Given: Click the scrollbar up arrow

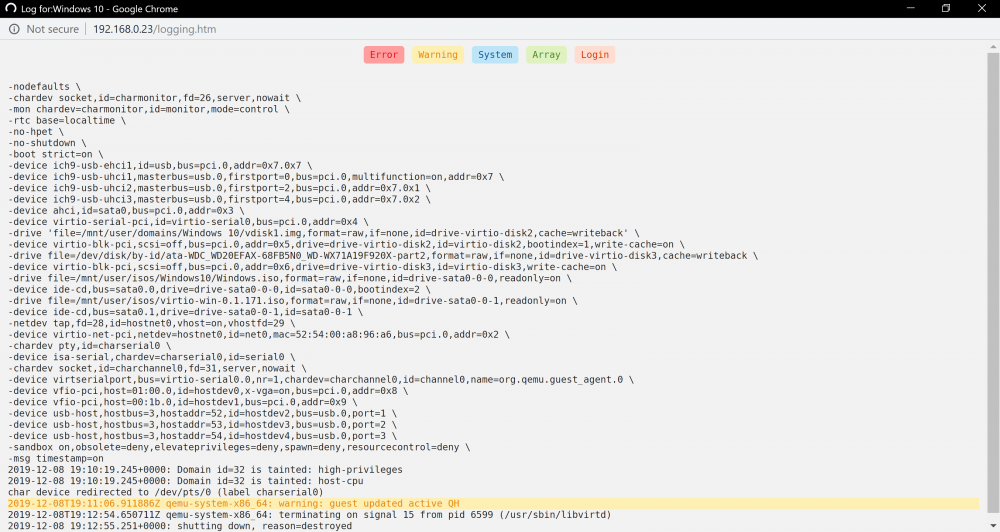Looking at the screenshot, I should coord(993,47).
